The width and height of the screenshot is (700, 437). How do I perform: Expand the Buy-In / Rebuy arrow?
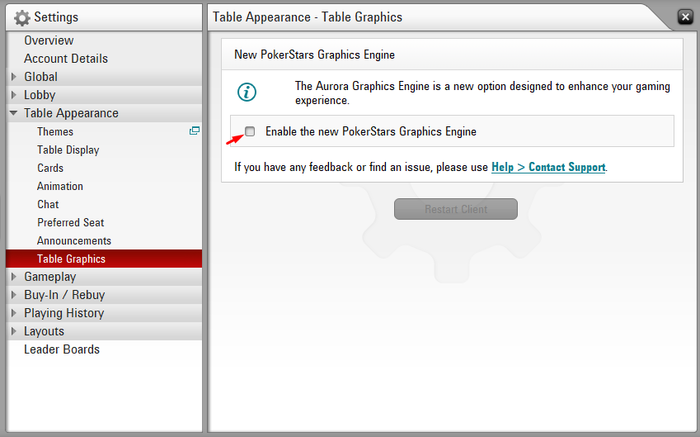14,295
